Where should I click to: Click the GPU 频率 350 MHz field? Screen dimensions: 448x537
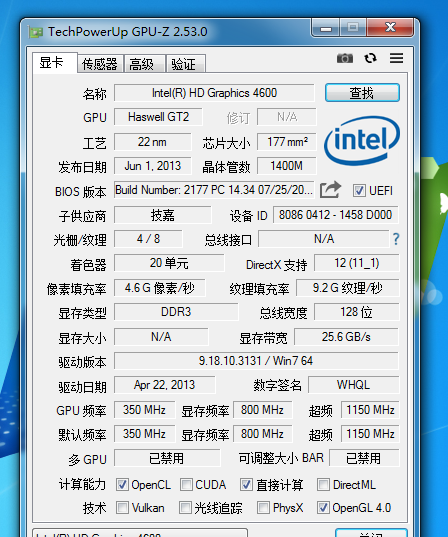pos(145,410)
